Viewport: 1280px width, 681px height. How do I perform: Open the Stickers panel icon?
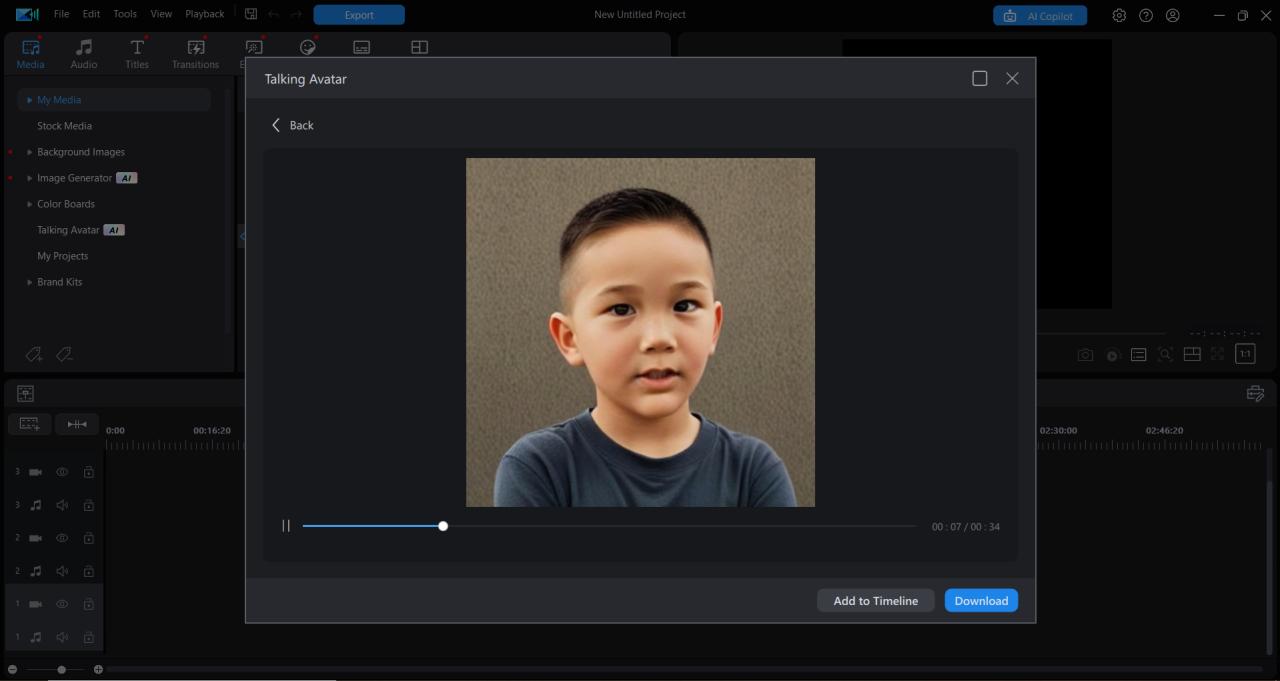pos(307,47)
